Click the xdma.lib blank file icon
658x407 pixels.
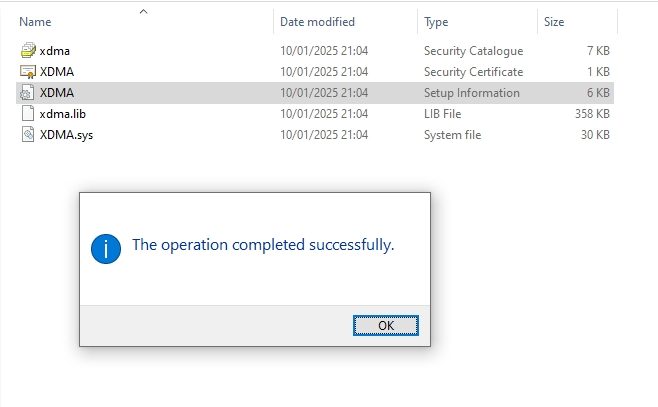pos(28,114)
